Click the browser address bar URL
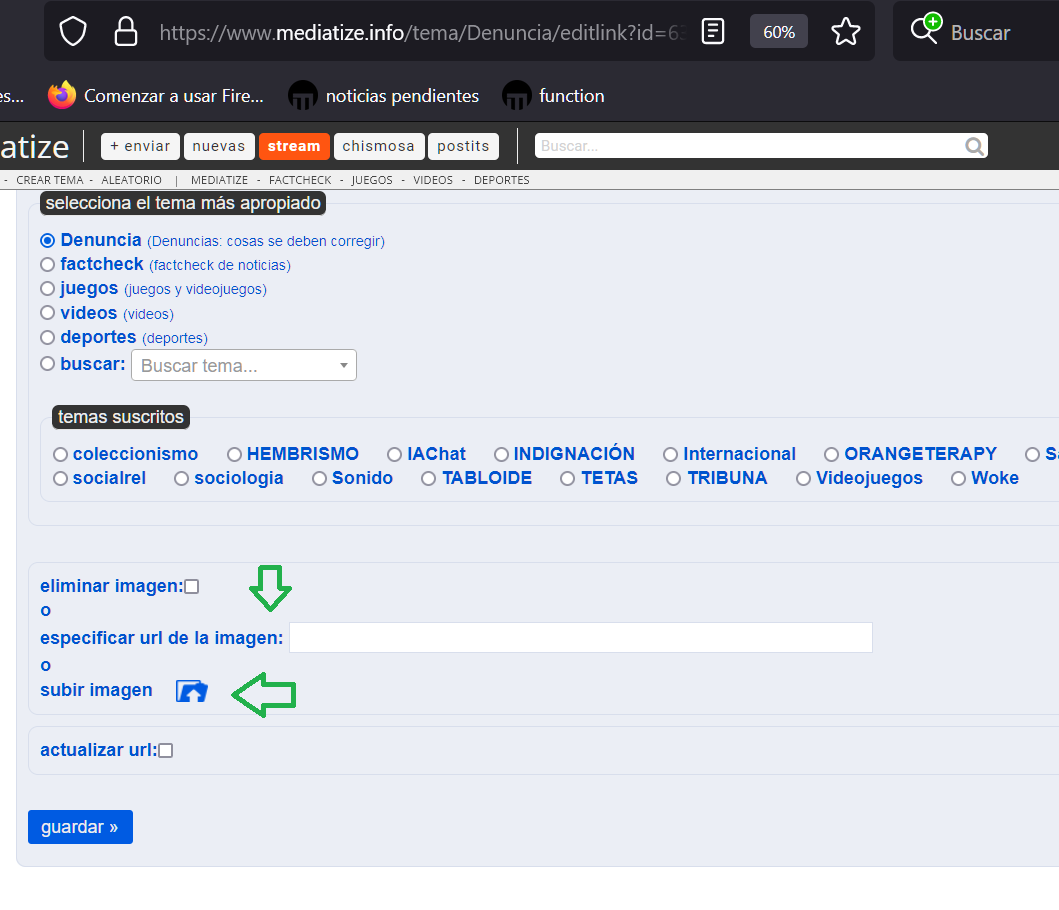Viewport: 1059px width, 910px height. coord(422,32)
